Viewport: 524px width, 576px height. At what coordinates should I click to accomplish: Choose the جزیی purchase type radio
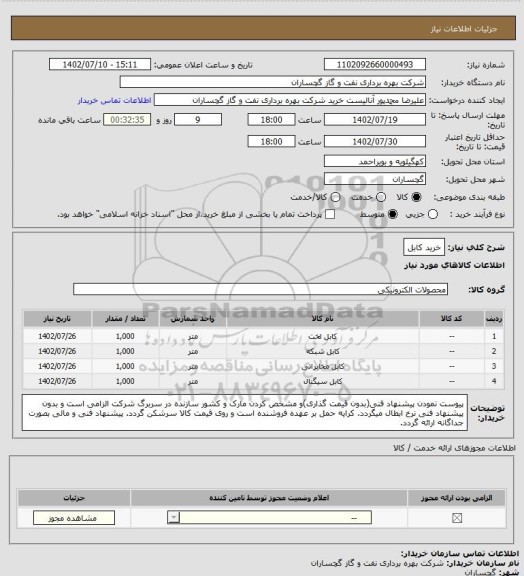433,214
